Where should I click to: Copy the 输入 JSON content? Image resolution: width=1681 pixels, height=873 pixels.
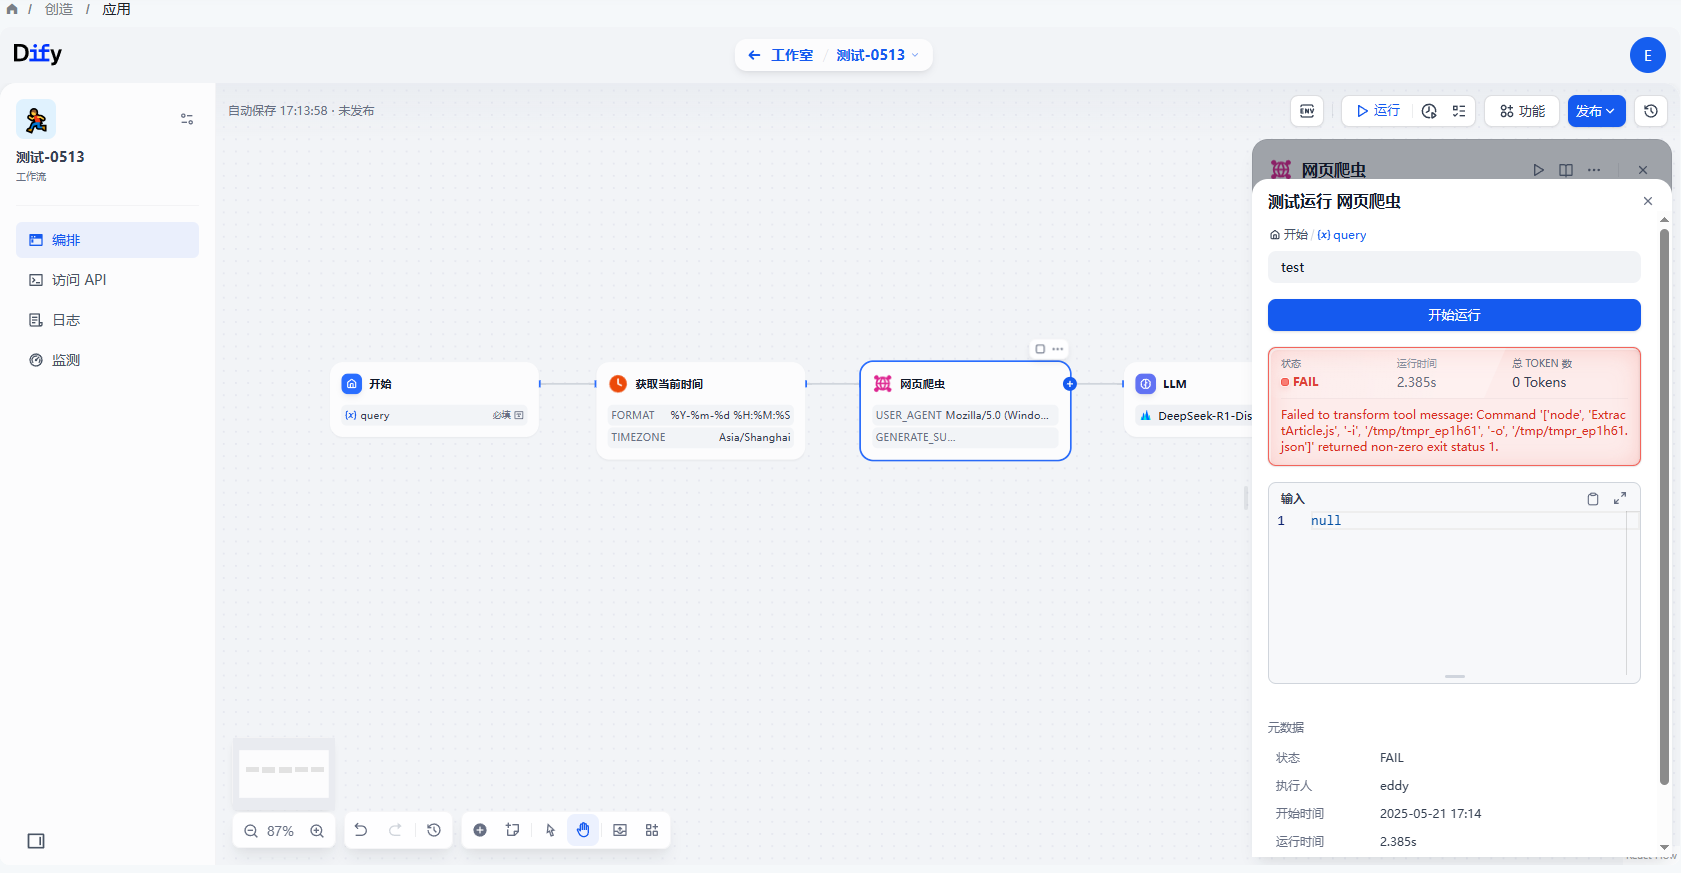tap(1593, 499)
